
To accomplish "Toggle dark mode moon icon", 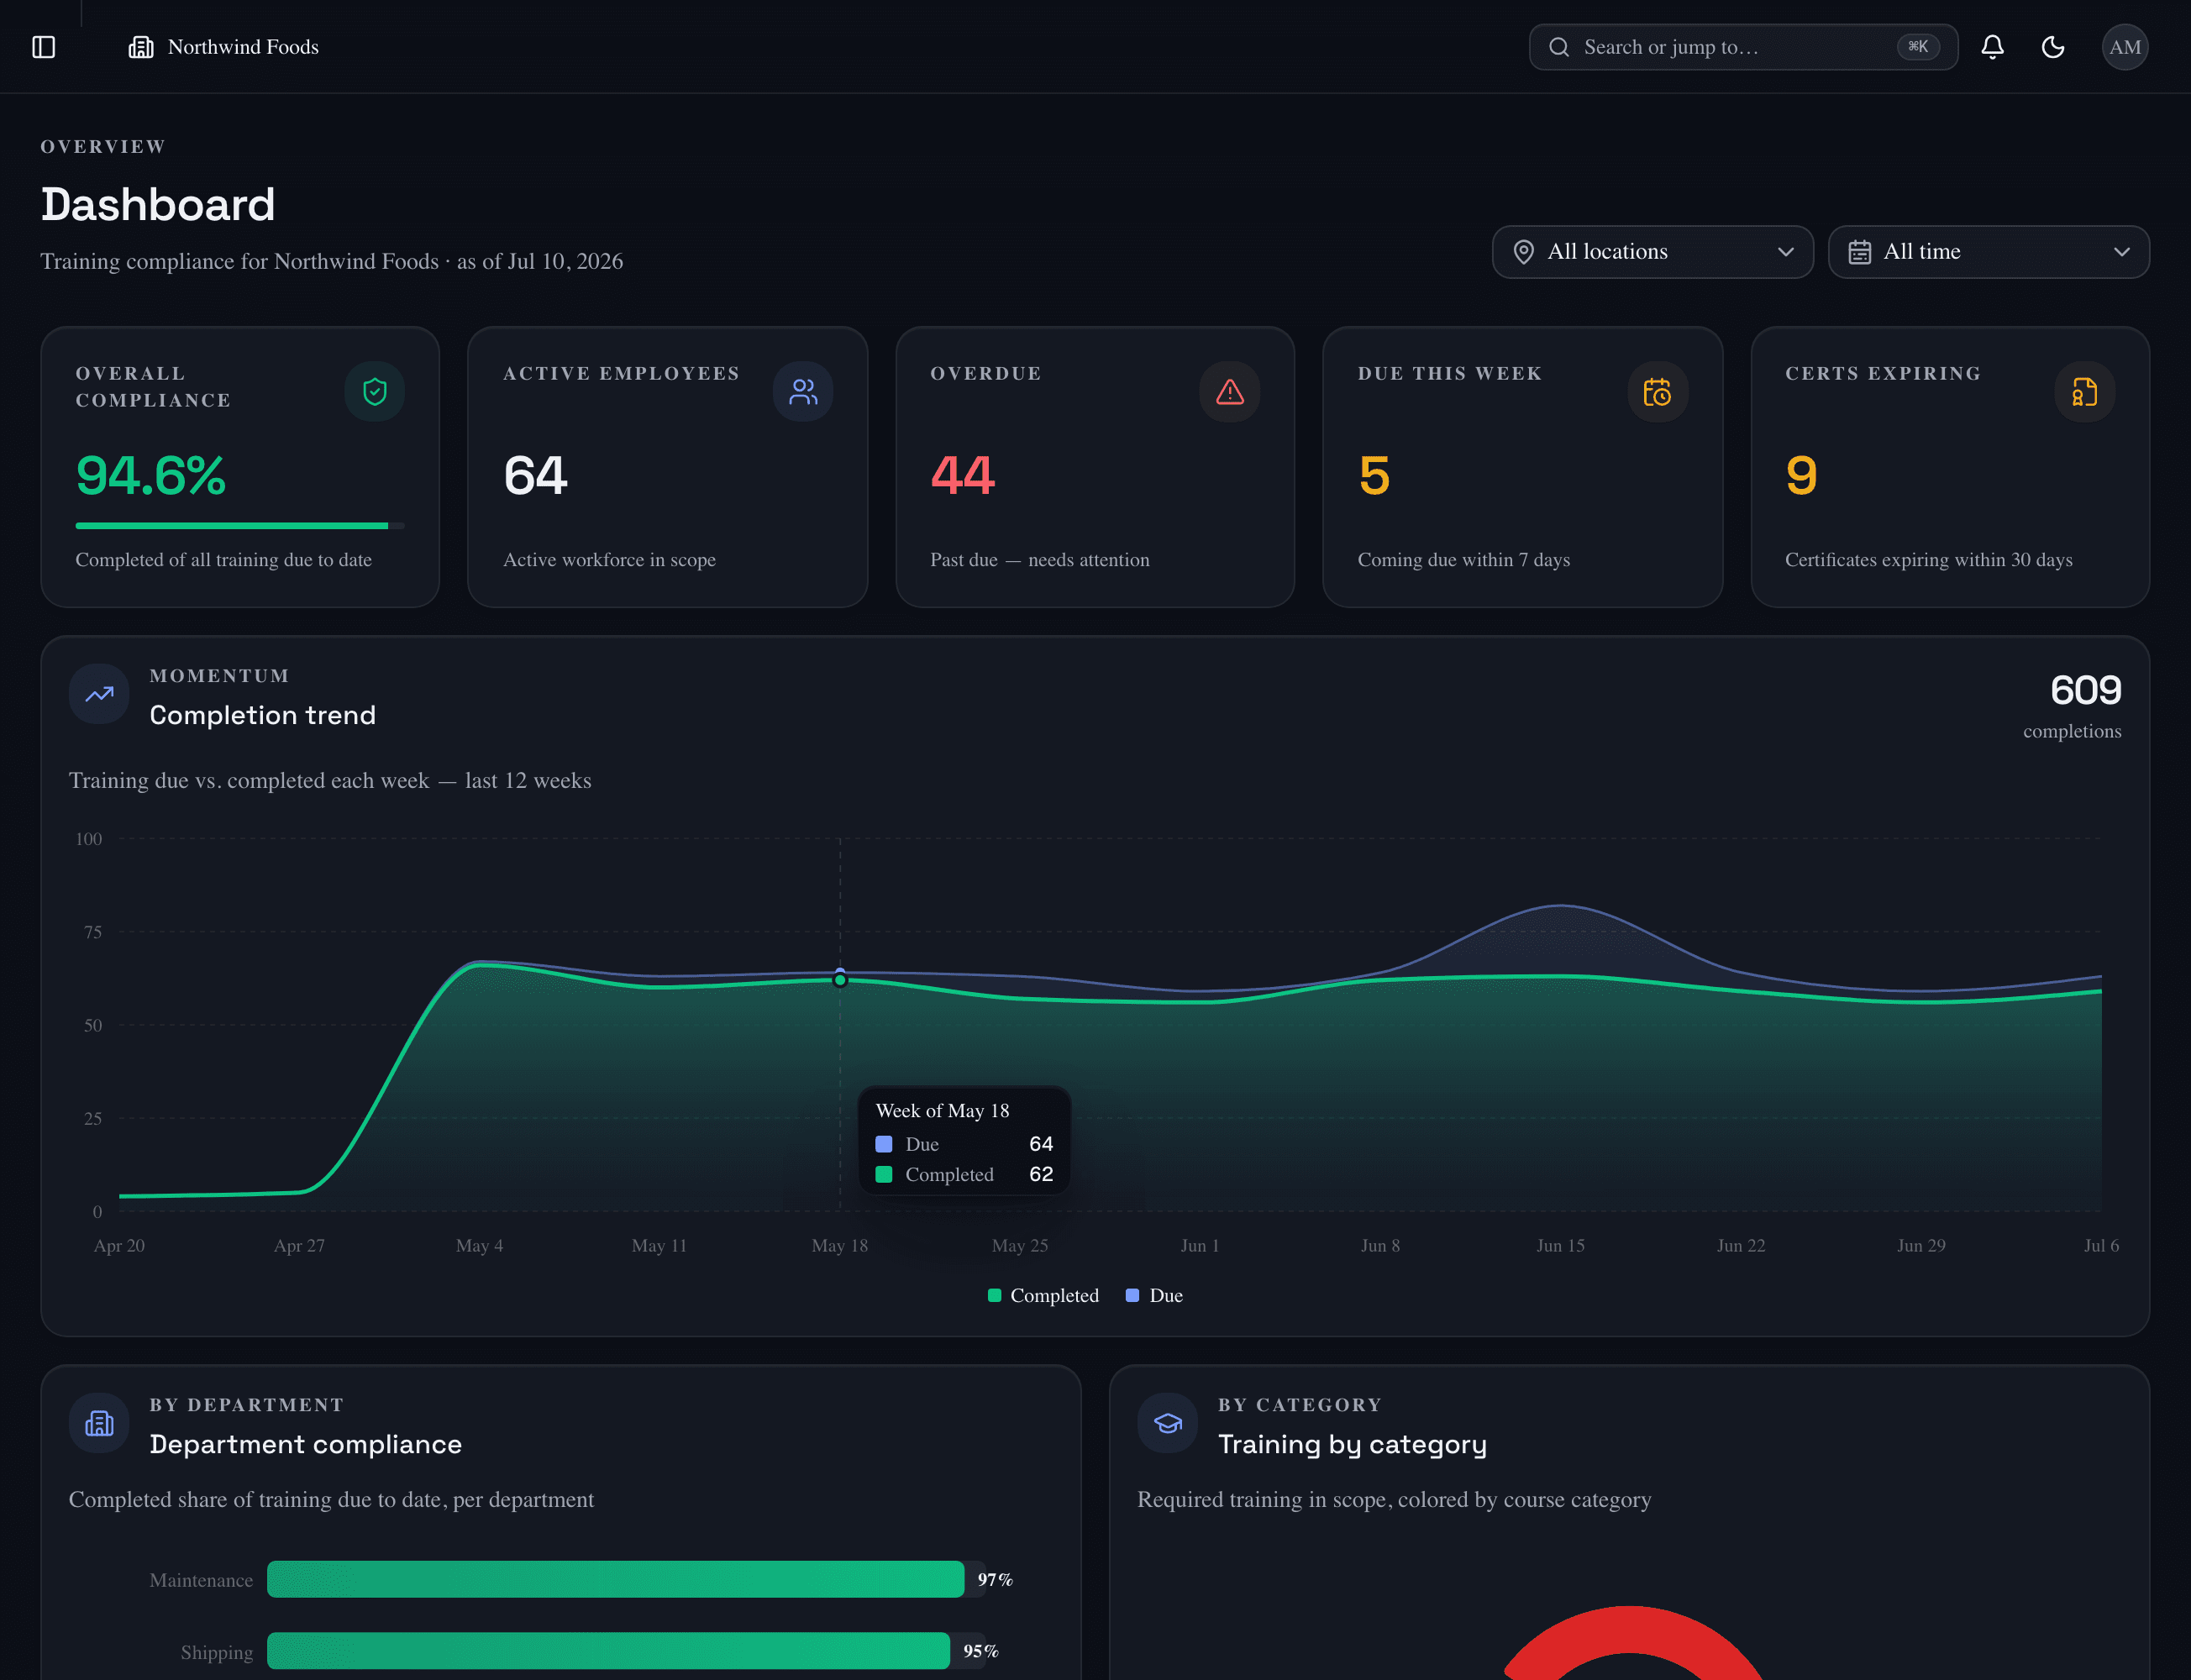I will click(x=2053, y=47).
